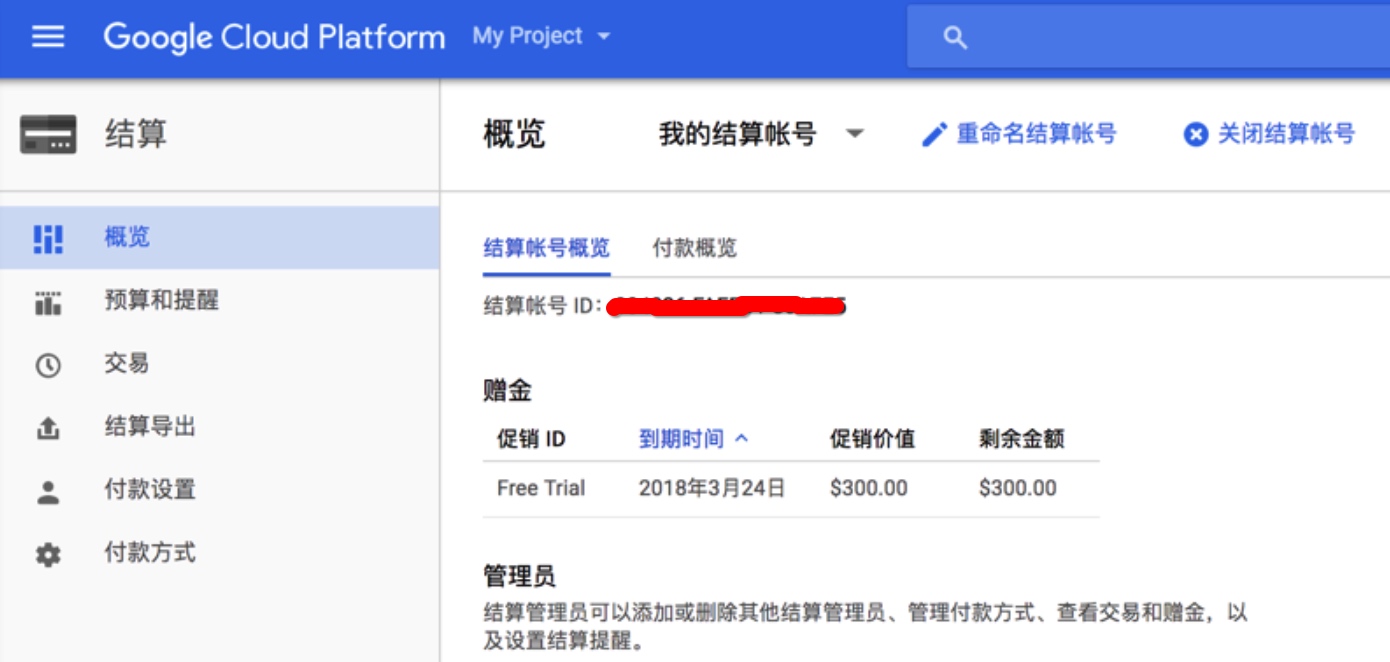
Task: Click the 付款方式 gear icon
Action: 48,554
